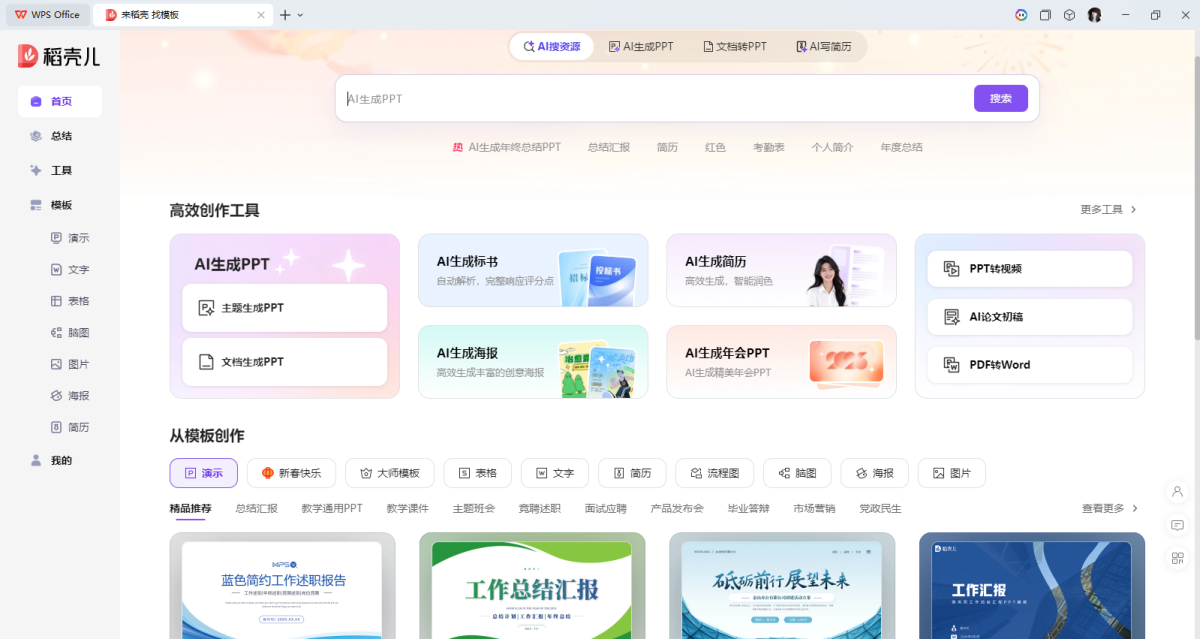Image resolution: width=1200 pixels, height=639 pixels.
Task: Expand 更多工具 tools list
Action: pos(1108,210)
